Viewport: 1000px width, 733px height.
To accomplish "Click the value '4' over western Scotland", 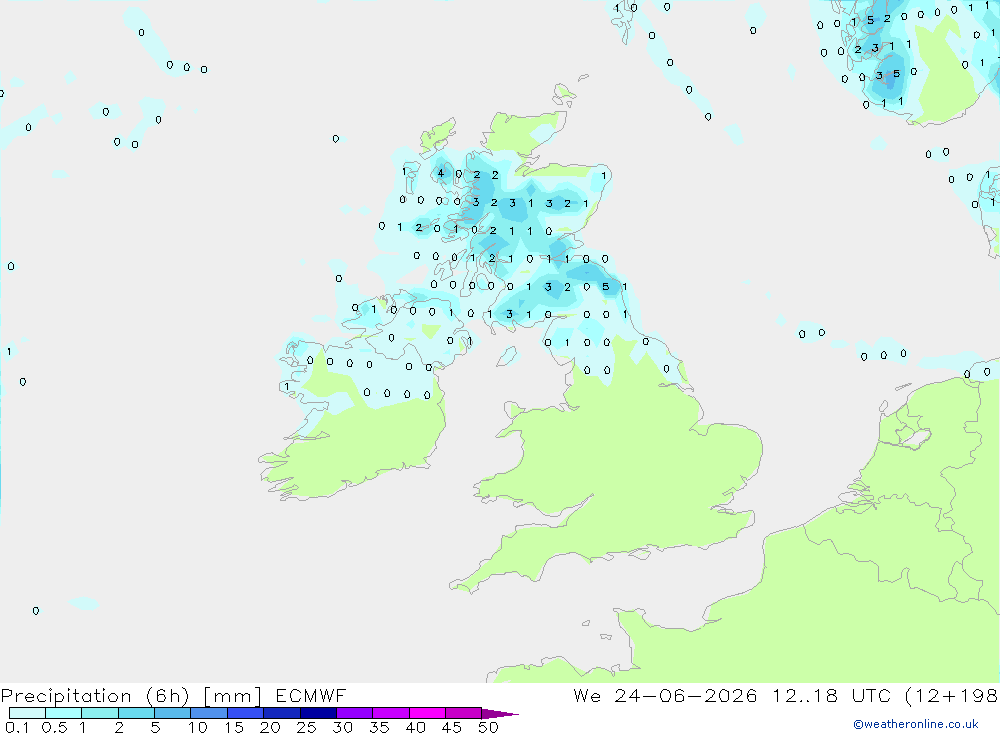I will (440, 173).
